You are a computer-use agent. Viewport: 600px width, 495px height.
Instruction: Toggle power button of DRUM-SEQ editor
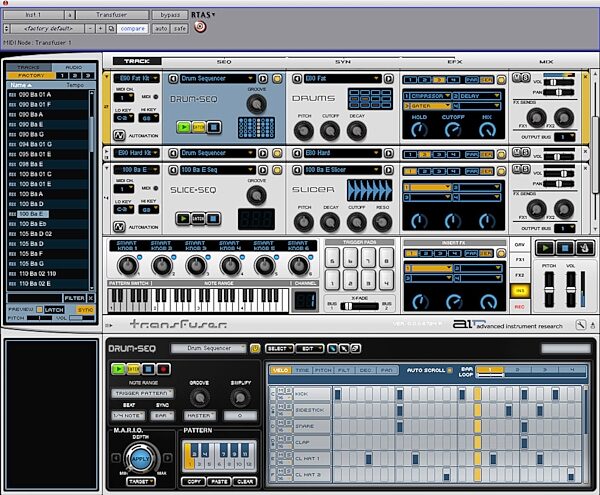point(255,348)
